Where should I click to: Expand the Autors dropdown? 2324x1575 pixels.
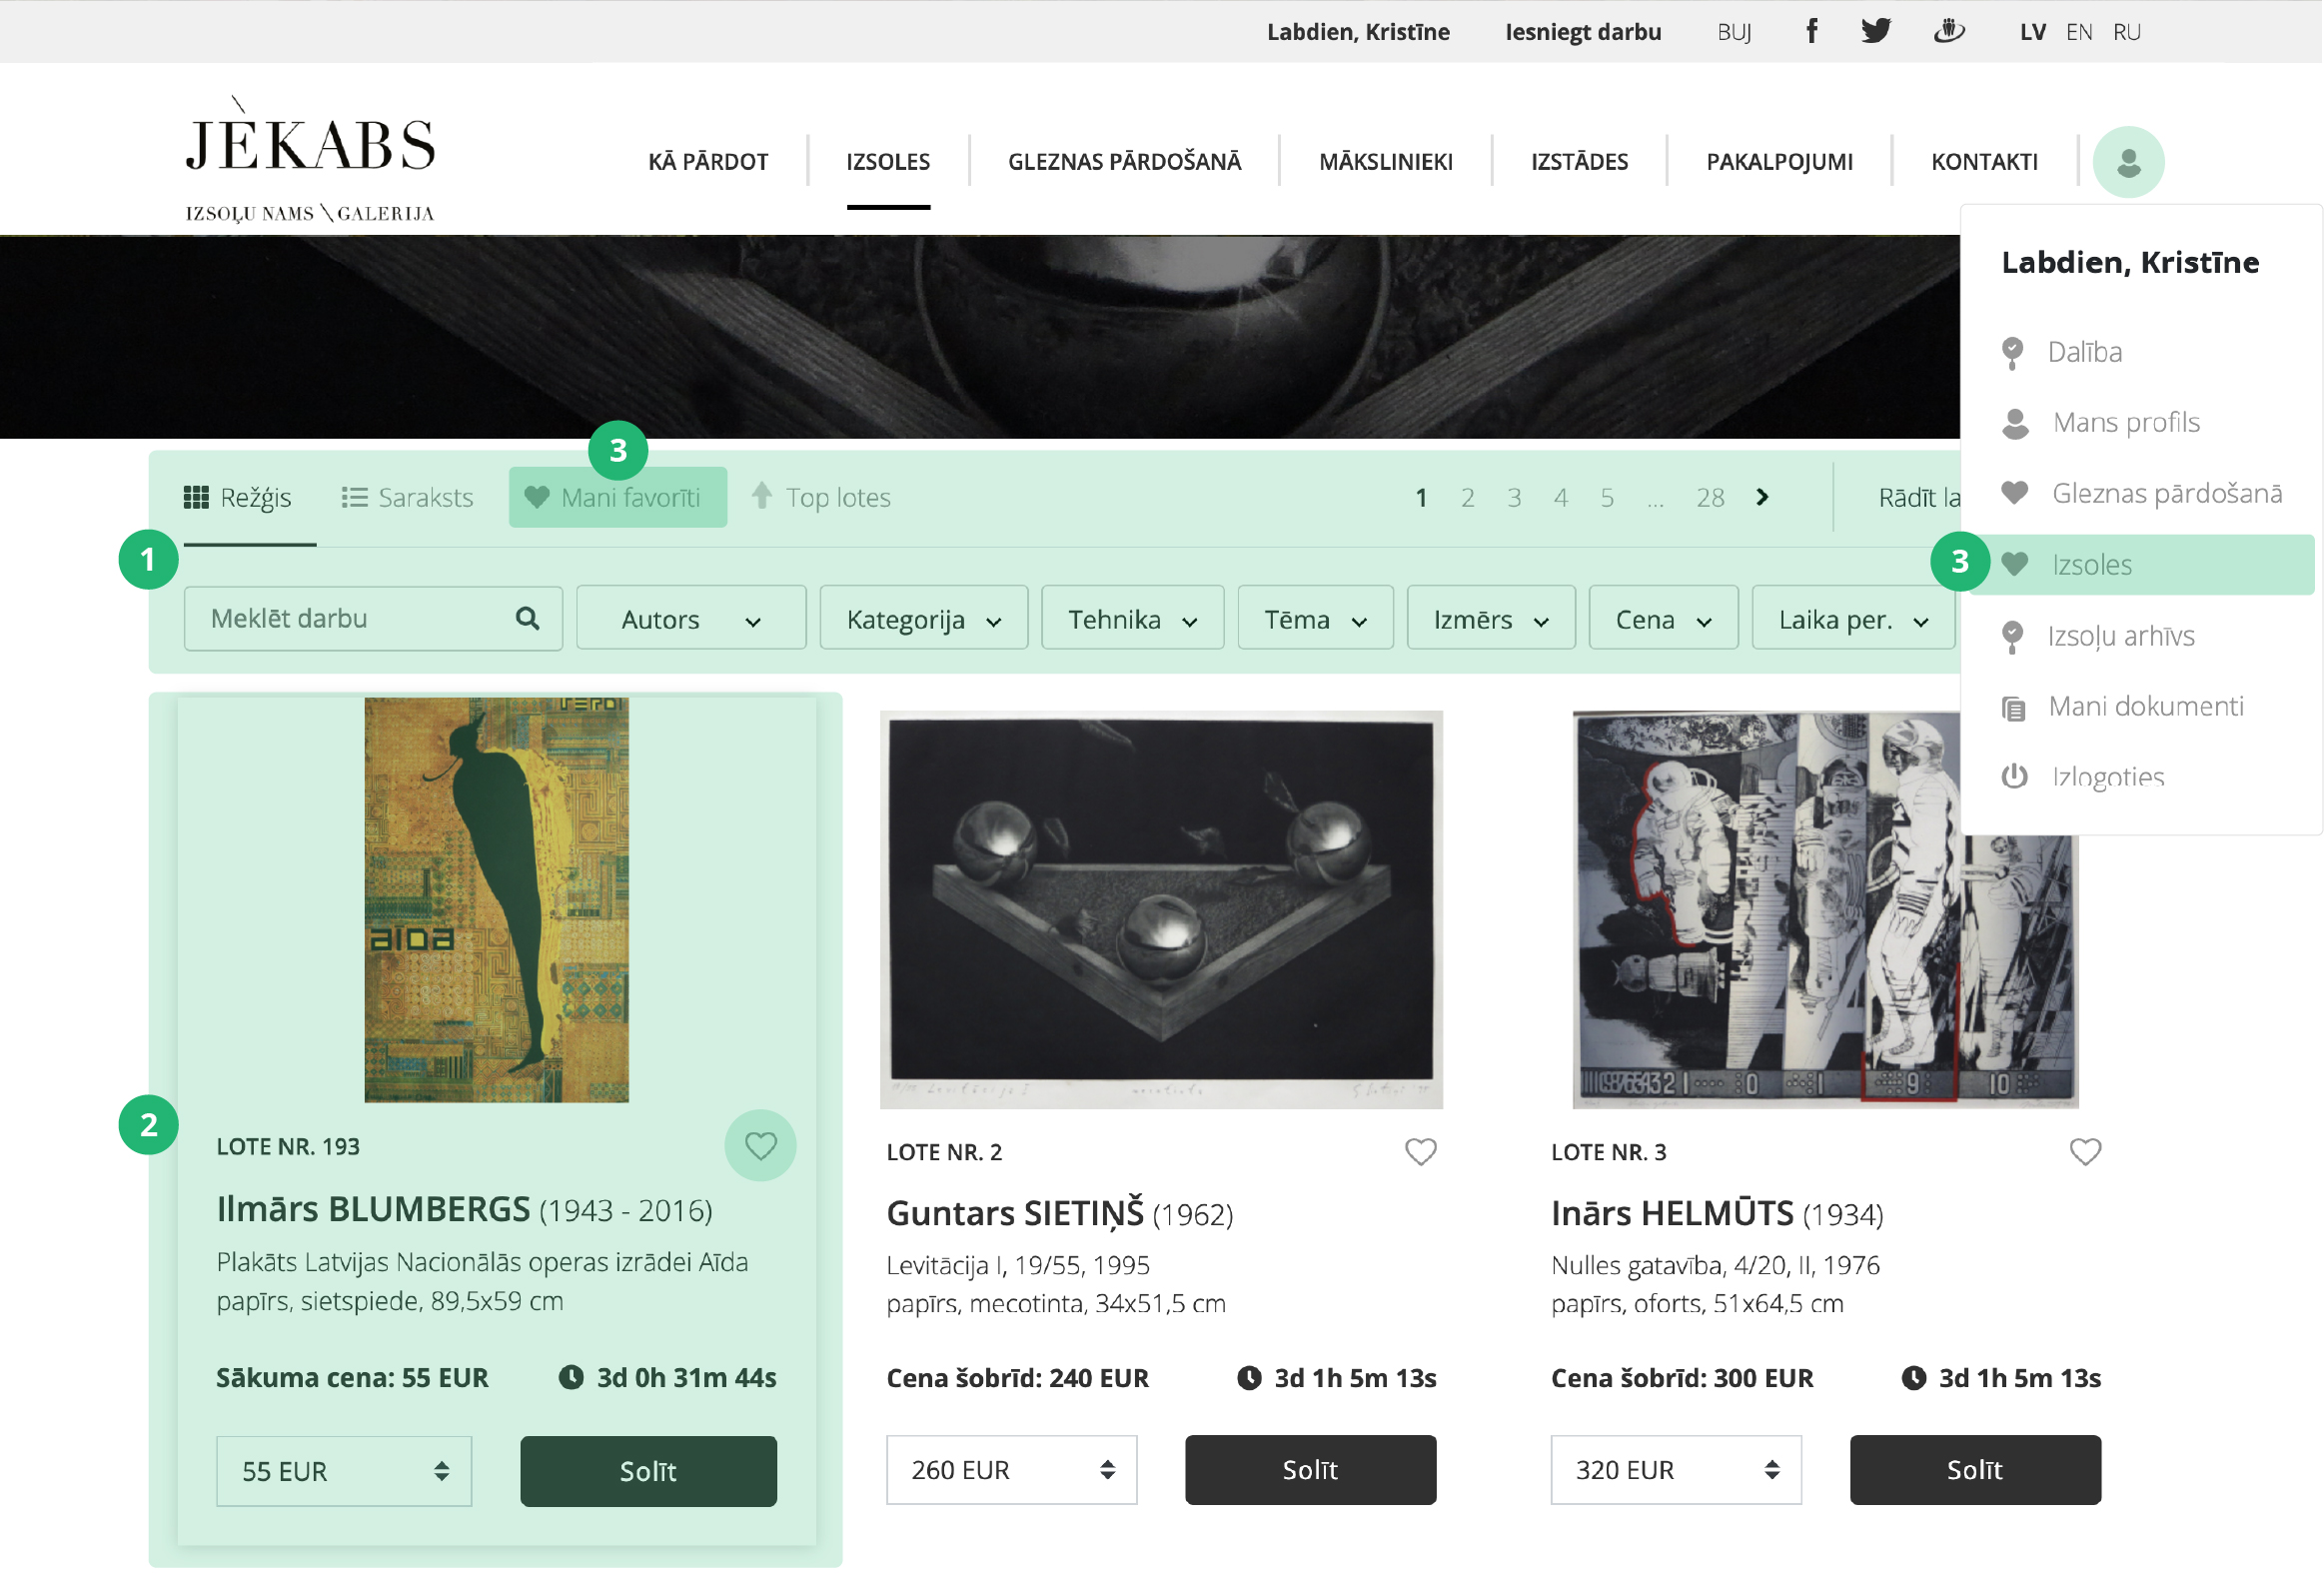point(691,619)
